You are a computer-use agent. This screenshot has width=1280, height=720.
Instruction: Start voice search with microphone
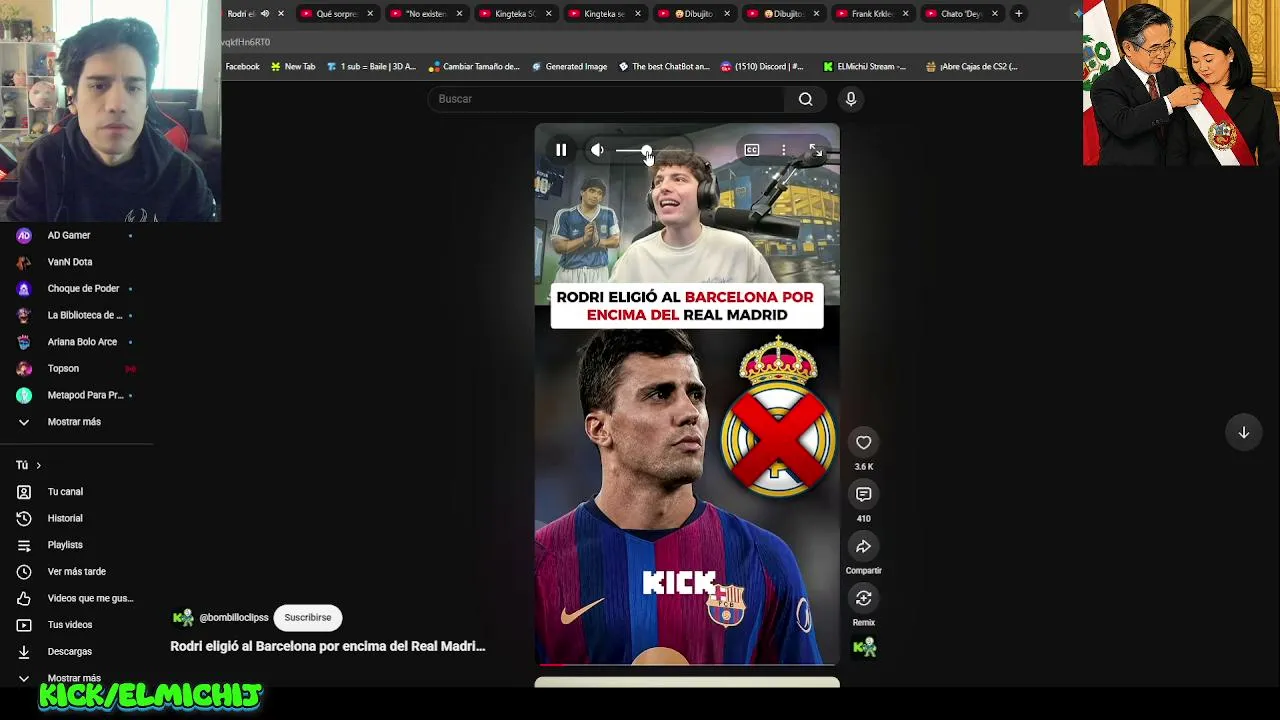pyautogui.click(x=851, y=99)
